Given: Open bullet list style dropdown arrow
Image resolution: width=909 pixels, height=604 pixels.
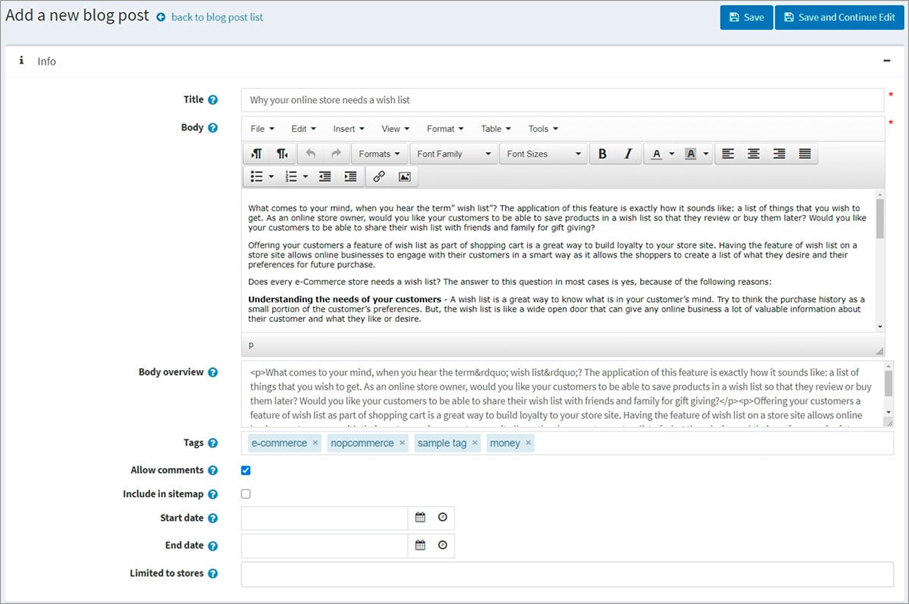Looking at the screenshot, I should [271, 177].
